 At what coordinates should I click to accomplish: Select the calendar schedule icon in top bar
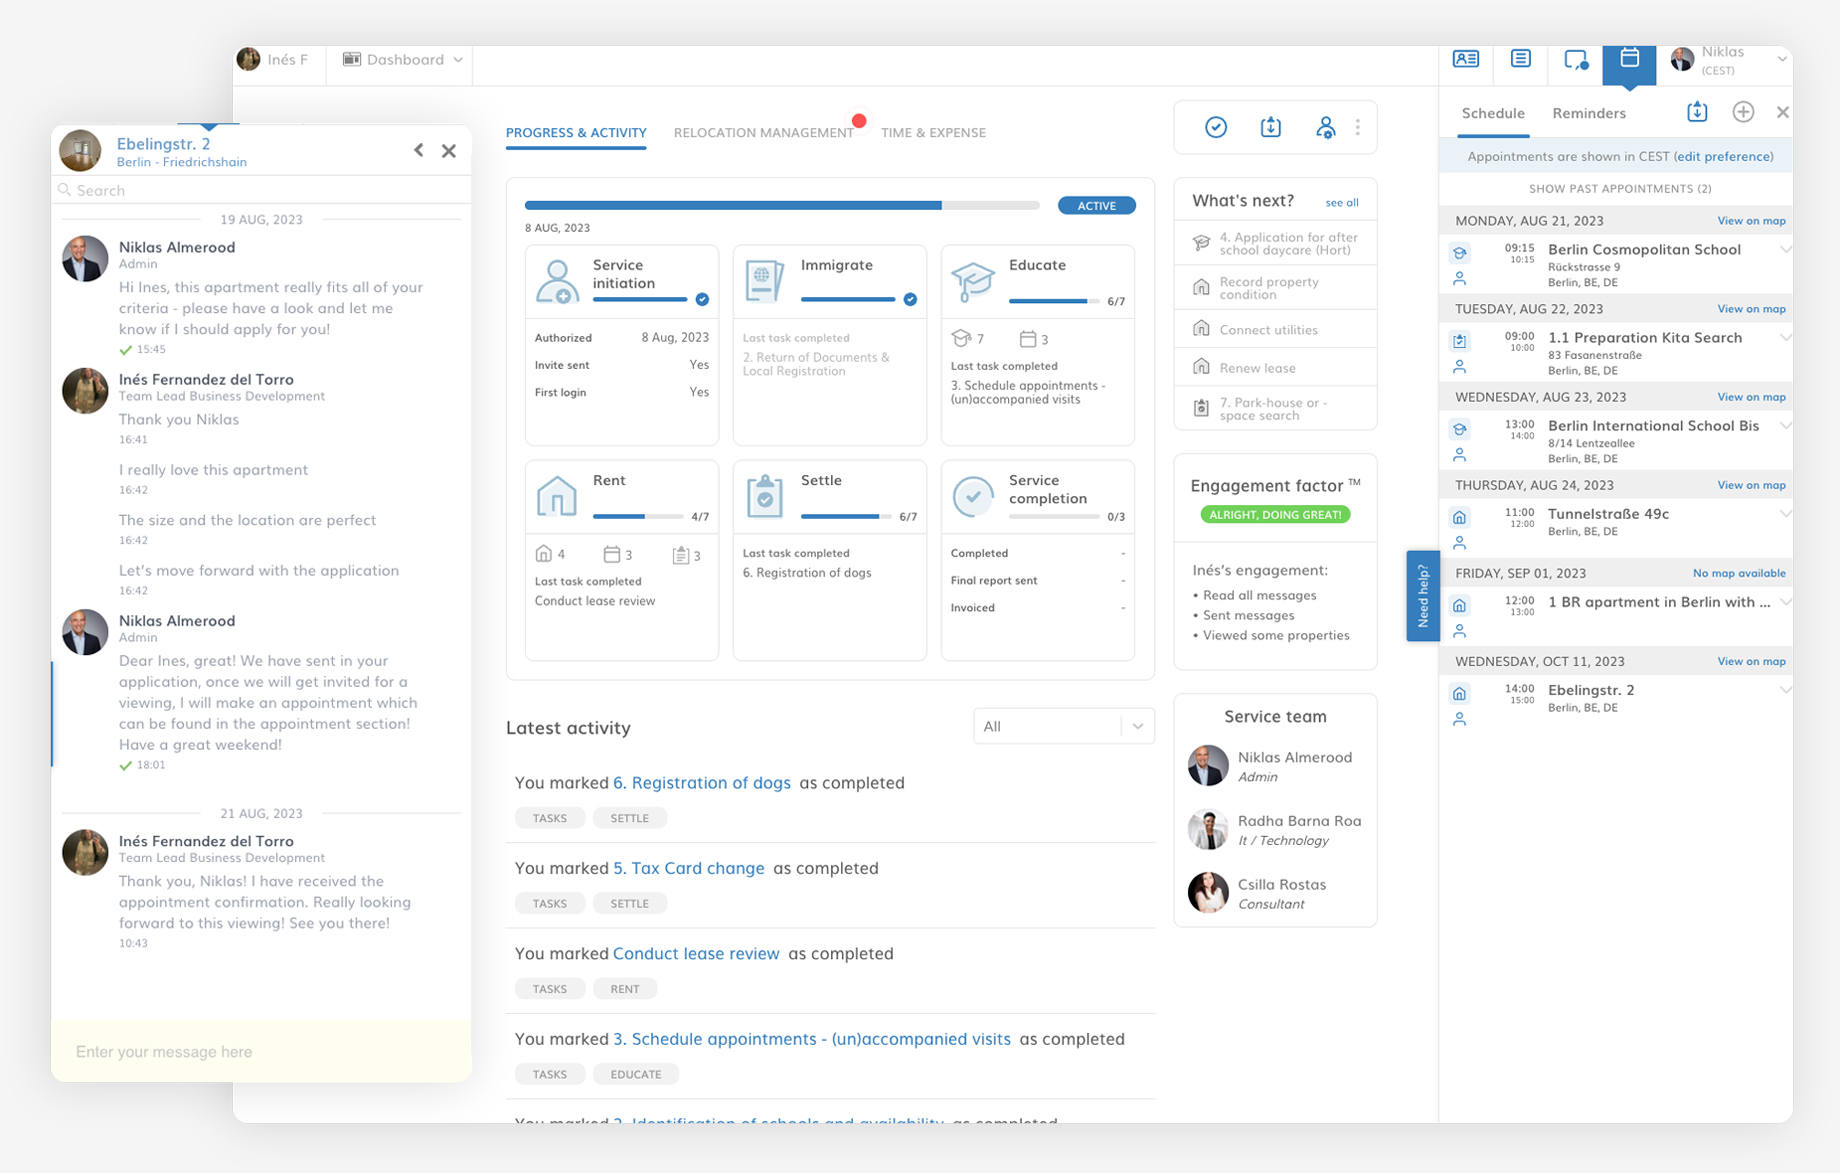(1629, 59)
